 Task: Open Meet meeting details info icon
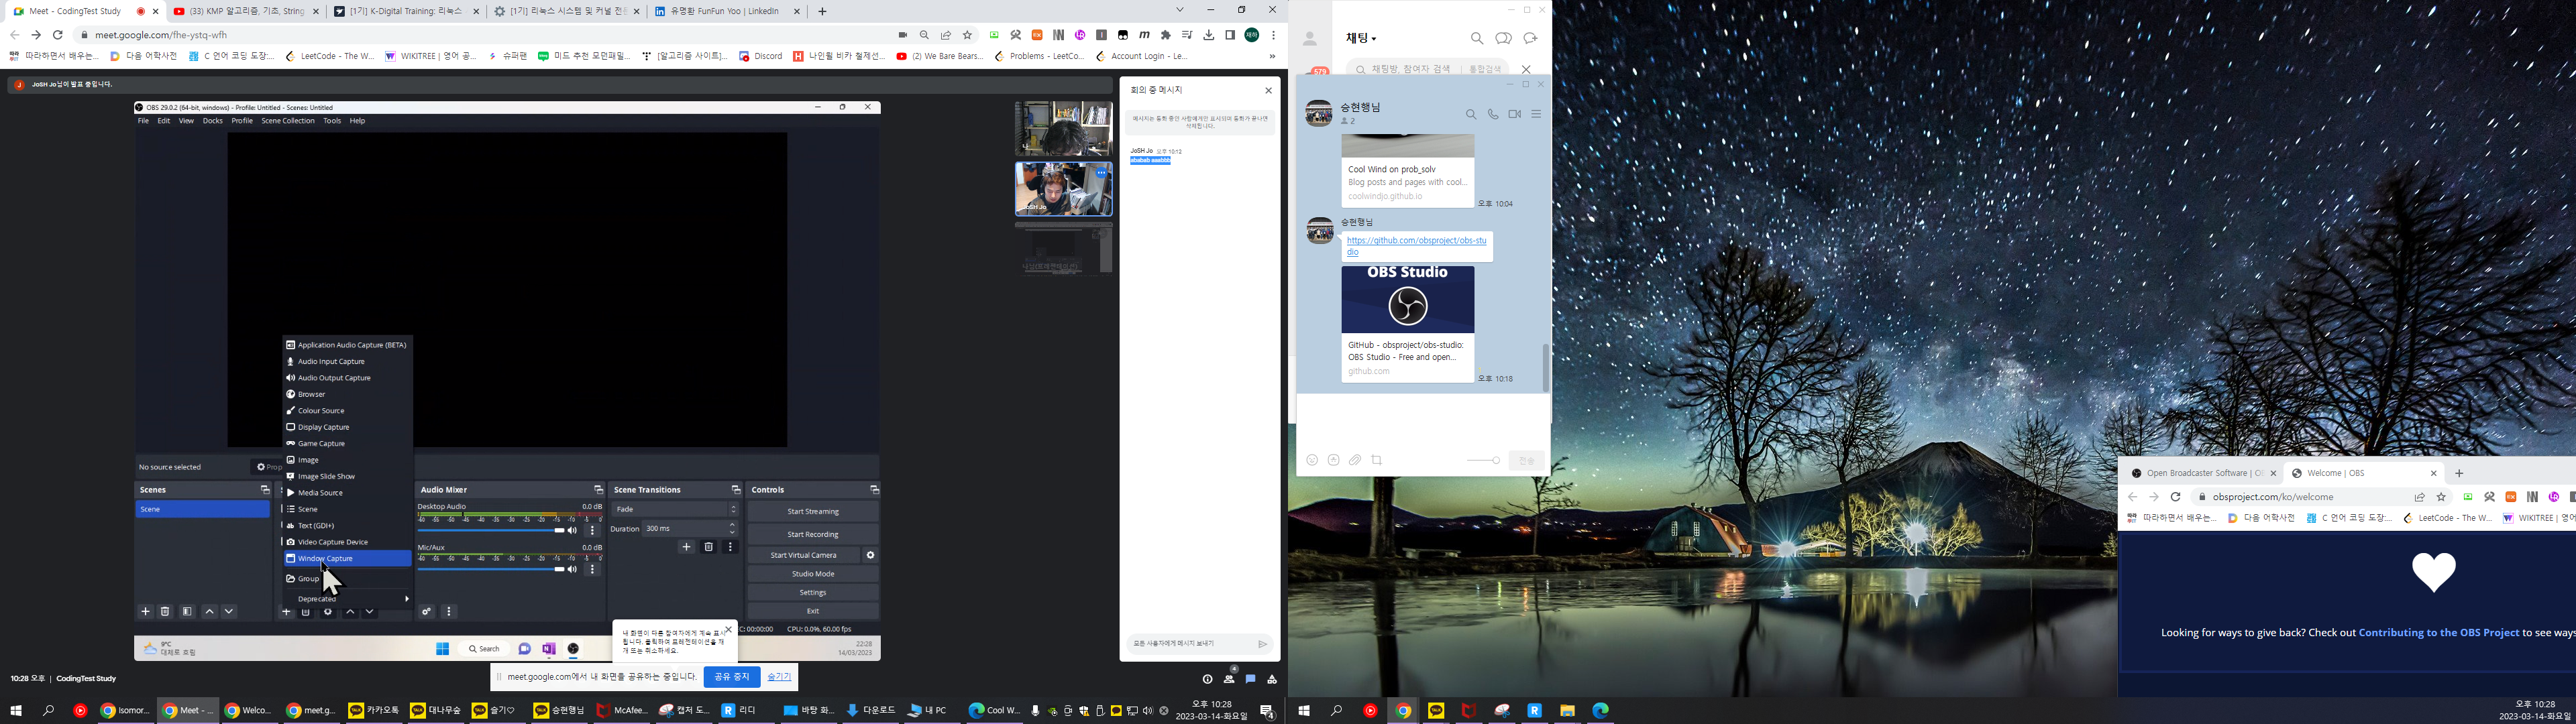pos(1207,679)
